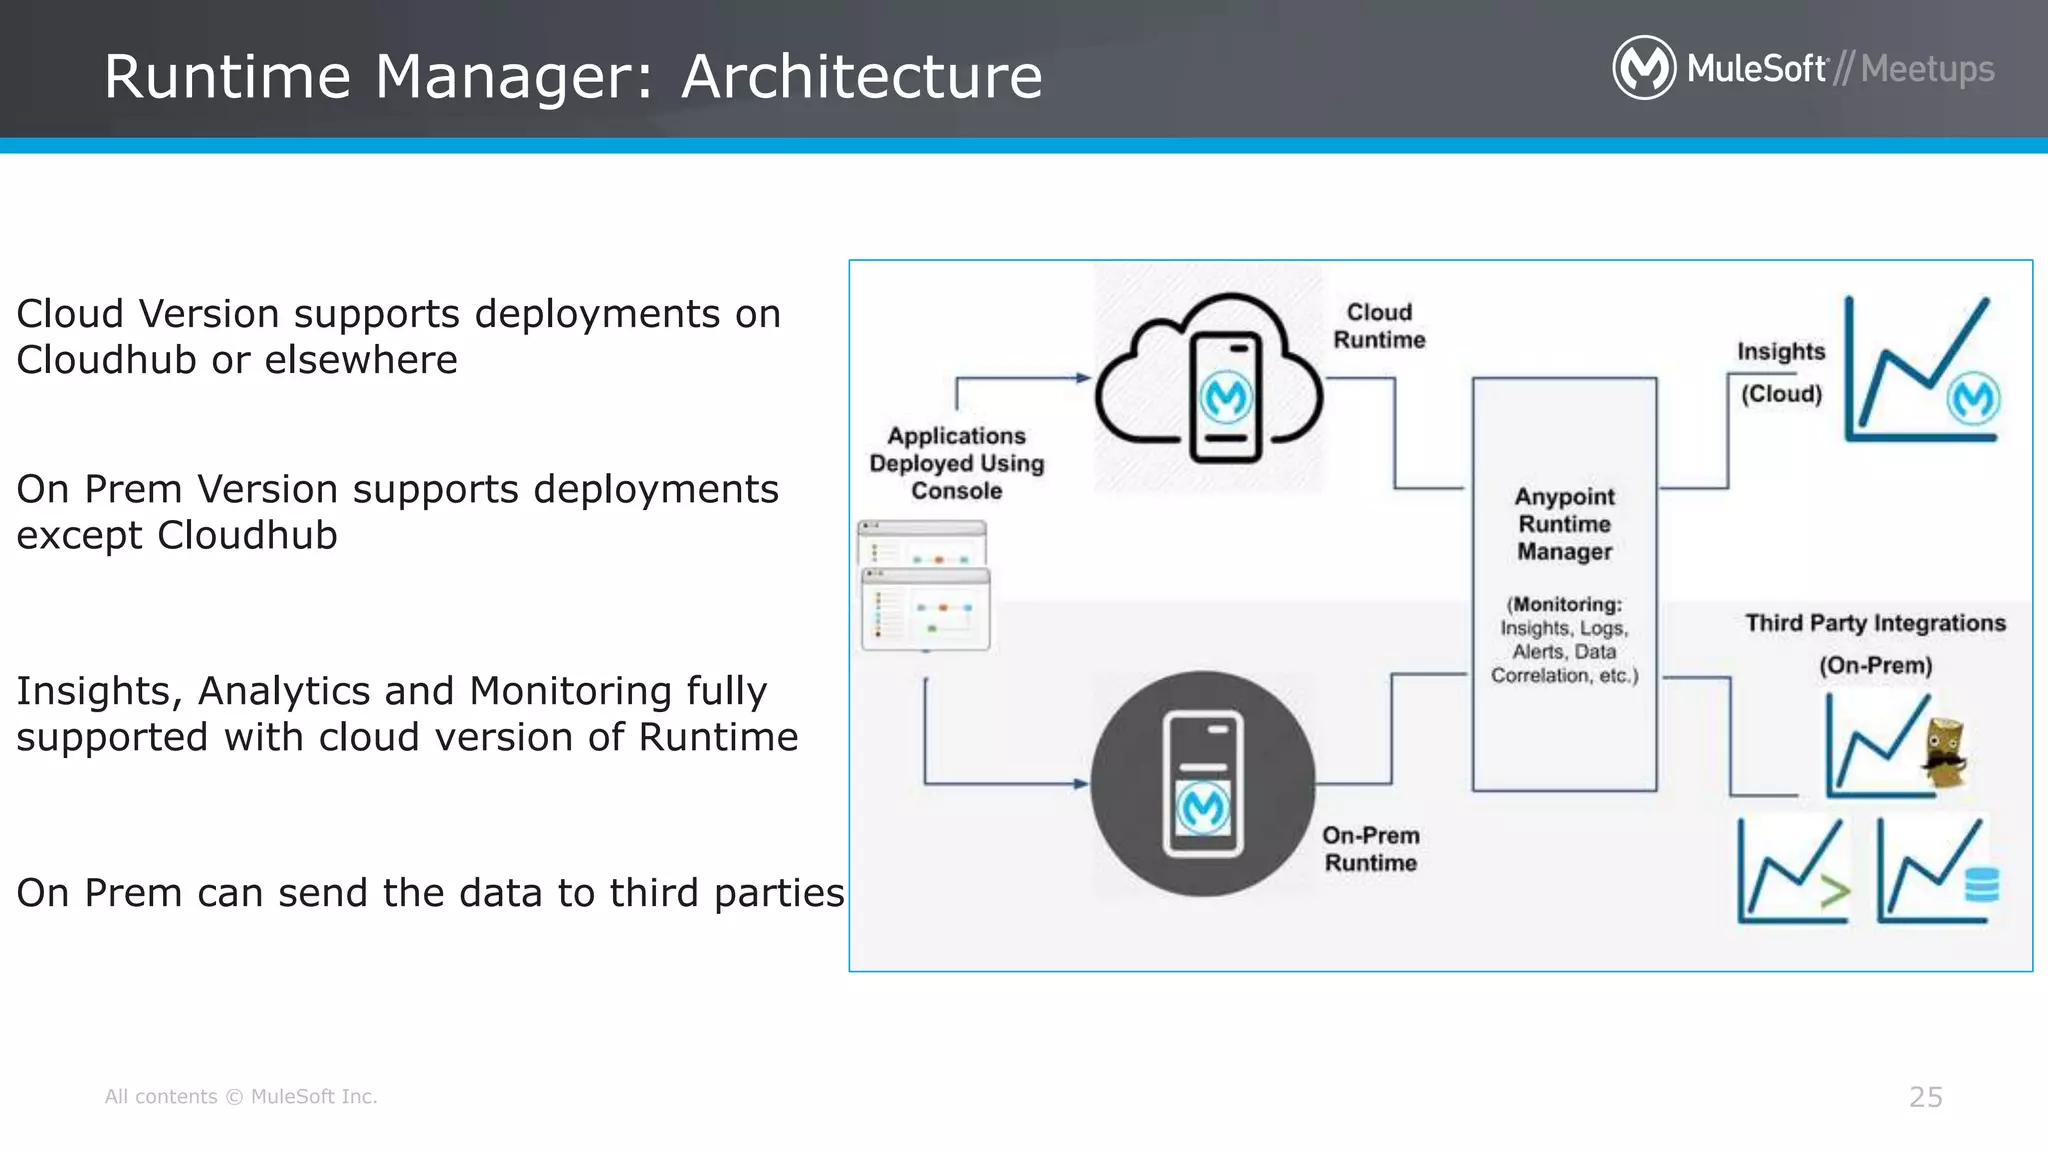Click the On-Prem Runtime label
Viewport: 2048px width, 1152px height.
click(x=1370, y=849)
